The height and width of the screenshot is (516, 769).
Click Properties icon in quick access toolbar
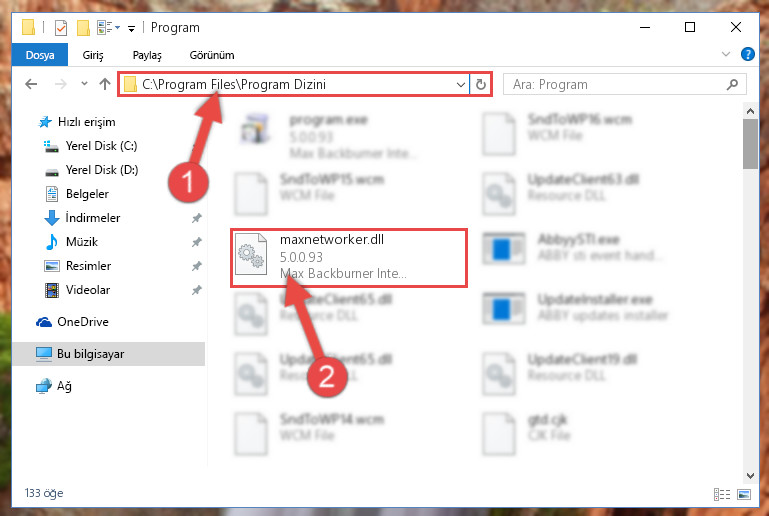tap(61, 27)
